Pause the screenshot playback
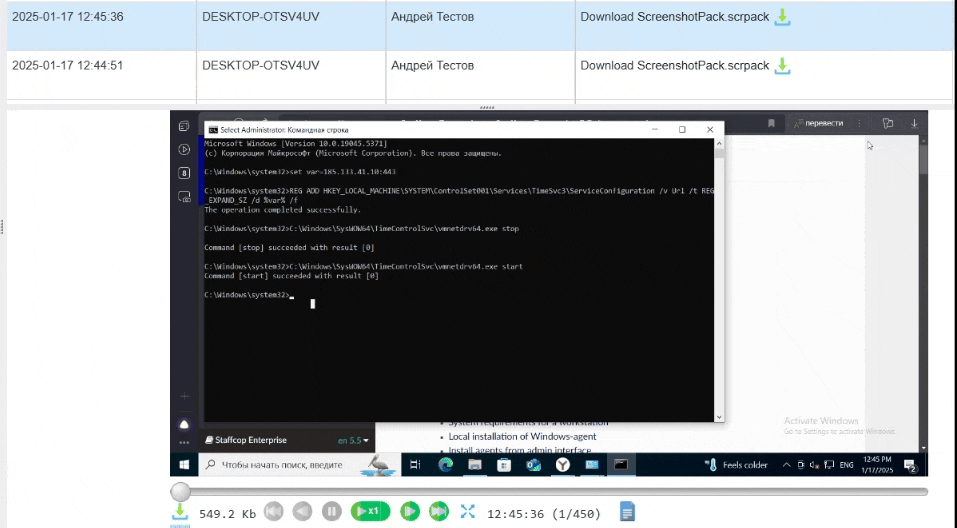This screenshot has height=528, width=957. tap(331, 512)
